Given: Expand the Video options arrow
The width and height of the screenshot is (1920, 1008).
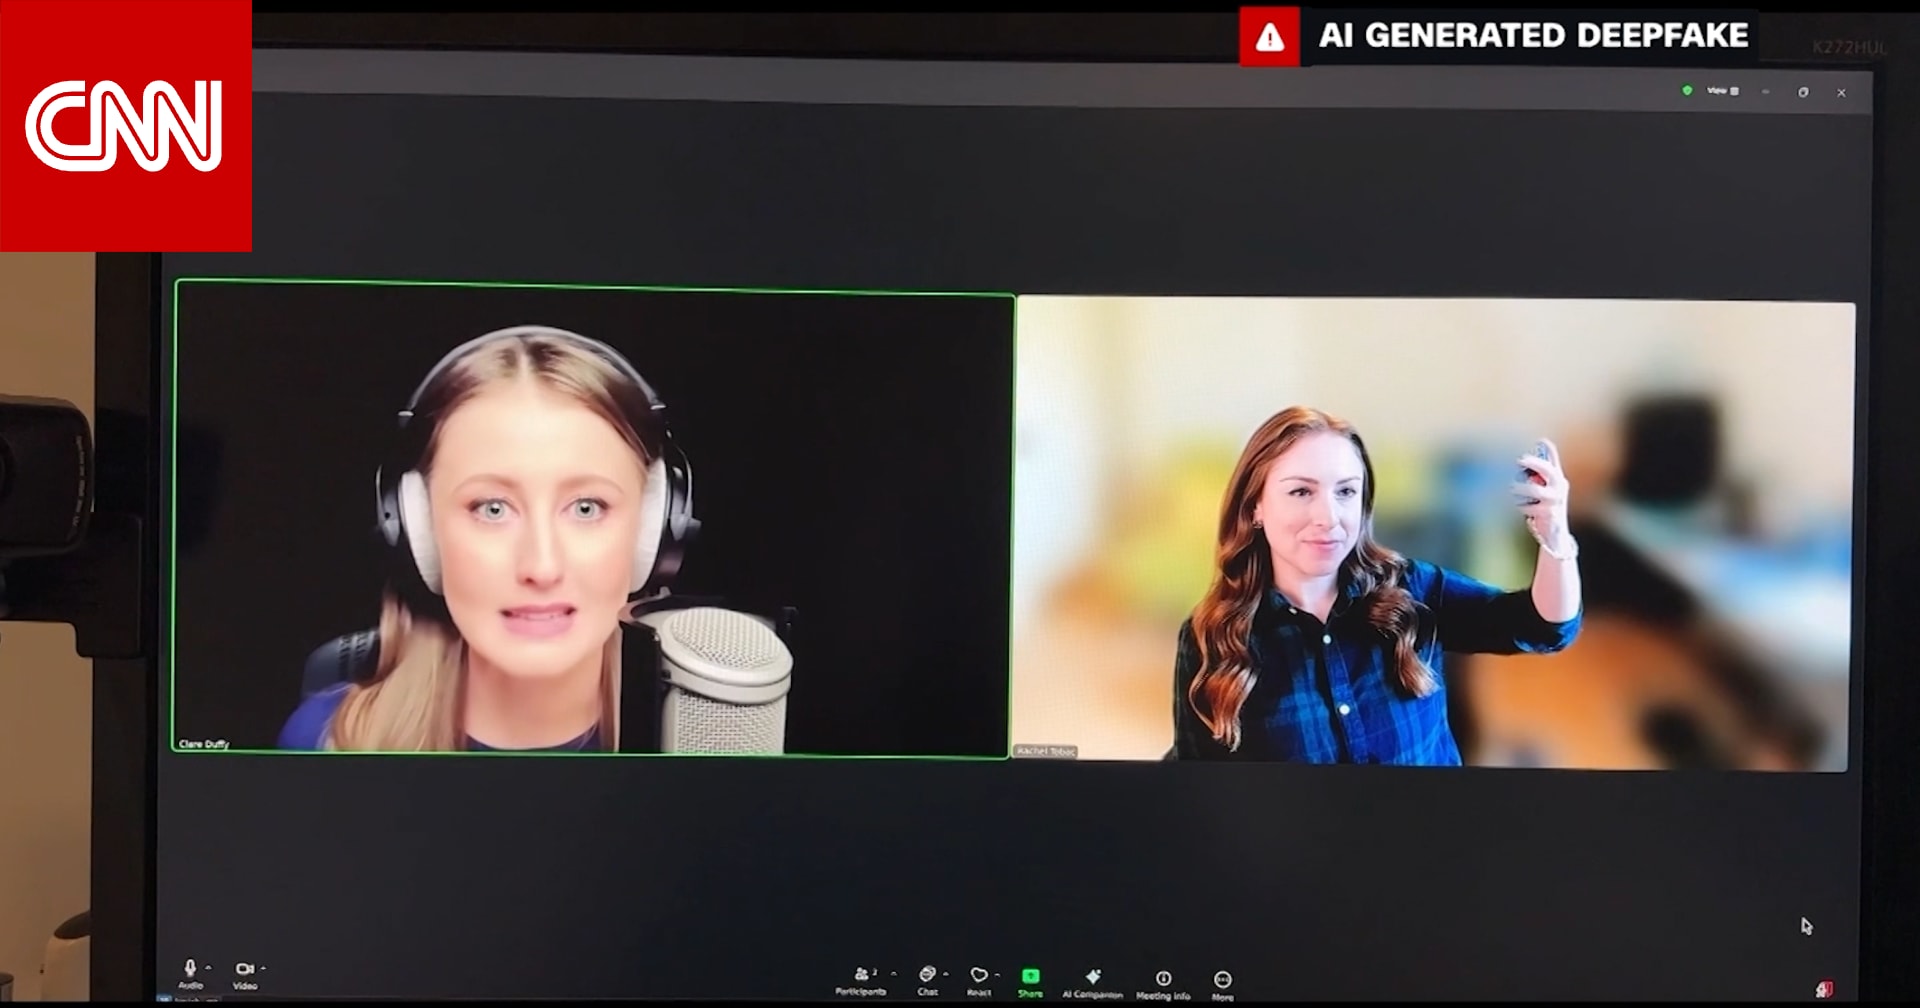Looking at the screenshot, I should [263, 967].
